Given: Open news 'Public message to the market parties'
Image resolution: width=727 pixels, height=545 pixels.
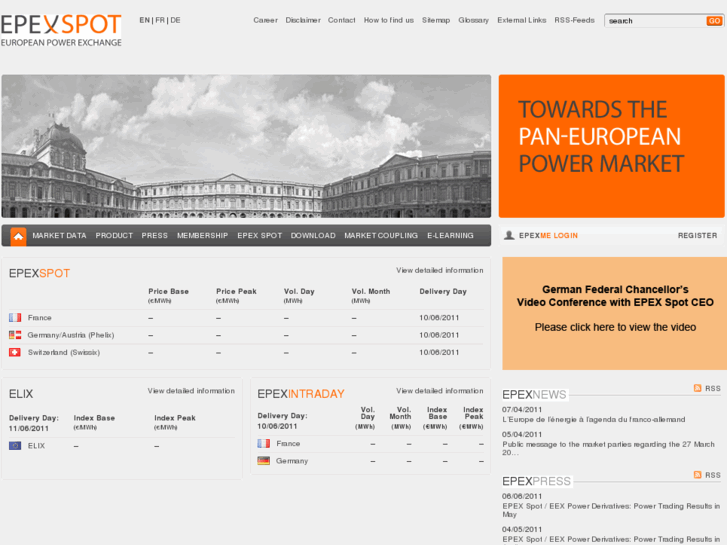Looking at the screenshot, I should click(608, 448).
